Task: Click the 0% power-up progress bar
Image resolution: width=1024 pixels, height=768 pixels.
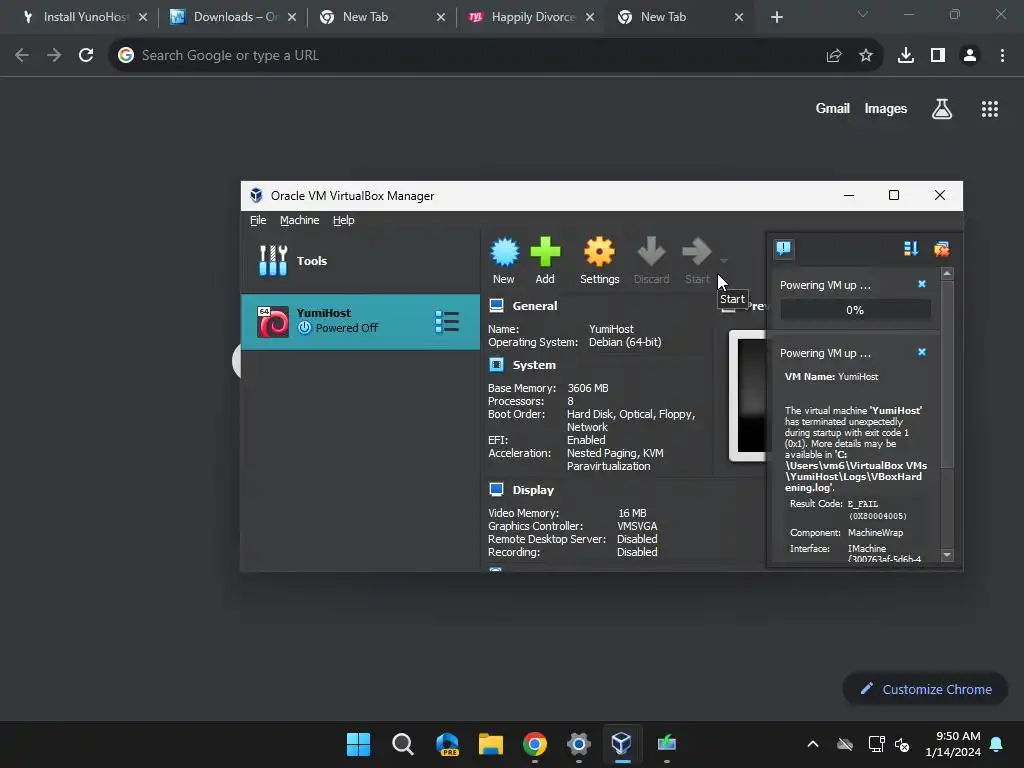Action: (x=855, y=310)
